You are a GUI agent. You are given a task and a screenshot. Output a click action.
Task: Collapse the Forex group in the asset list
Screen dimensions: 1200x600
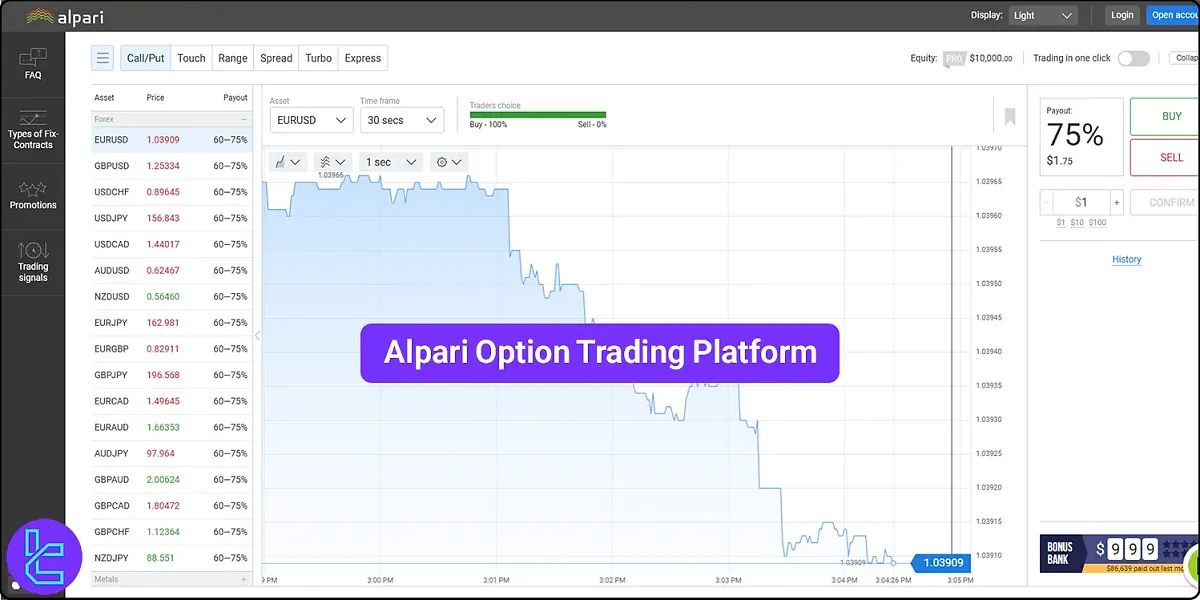pos(243,118)
